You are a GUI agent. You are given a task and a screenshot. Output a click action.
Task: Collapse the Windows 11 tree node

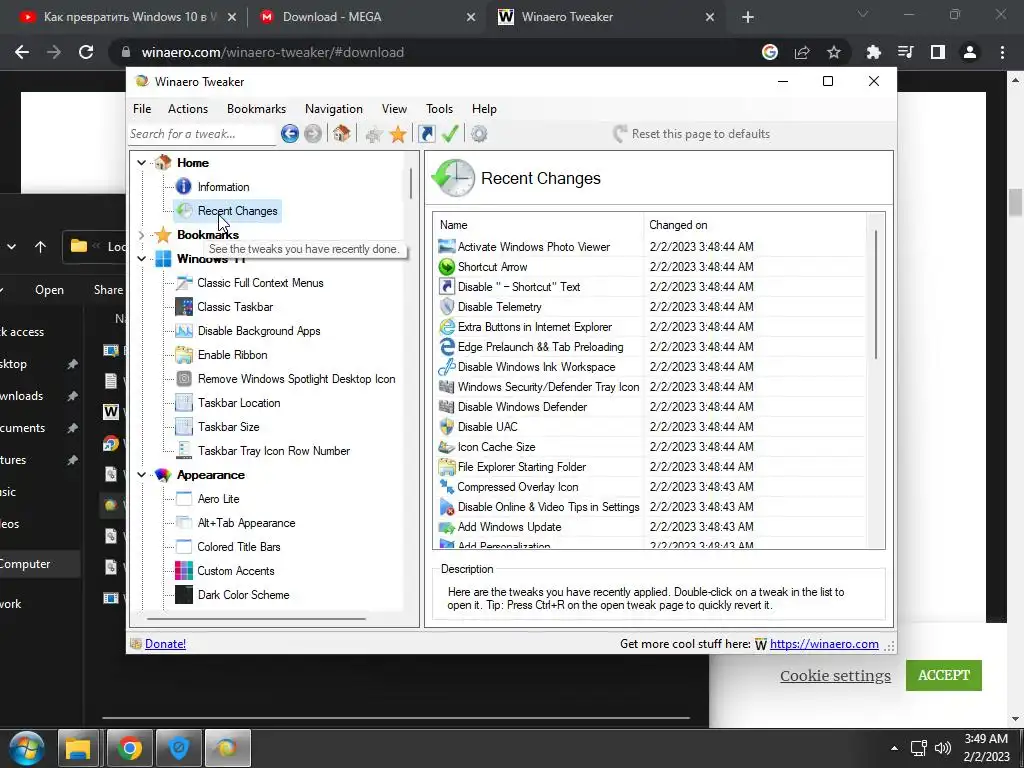pyautogui.click(x=142, y=259)
